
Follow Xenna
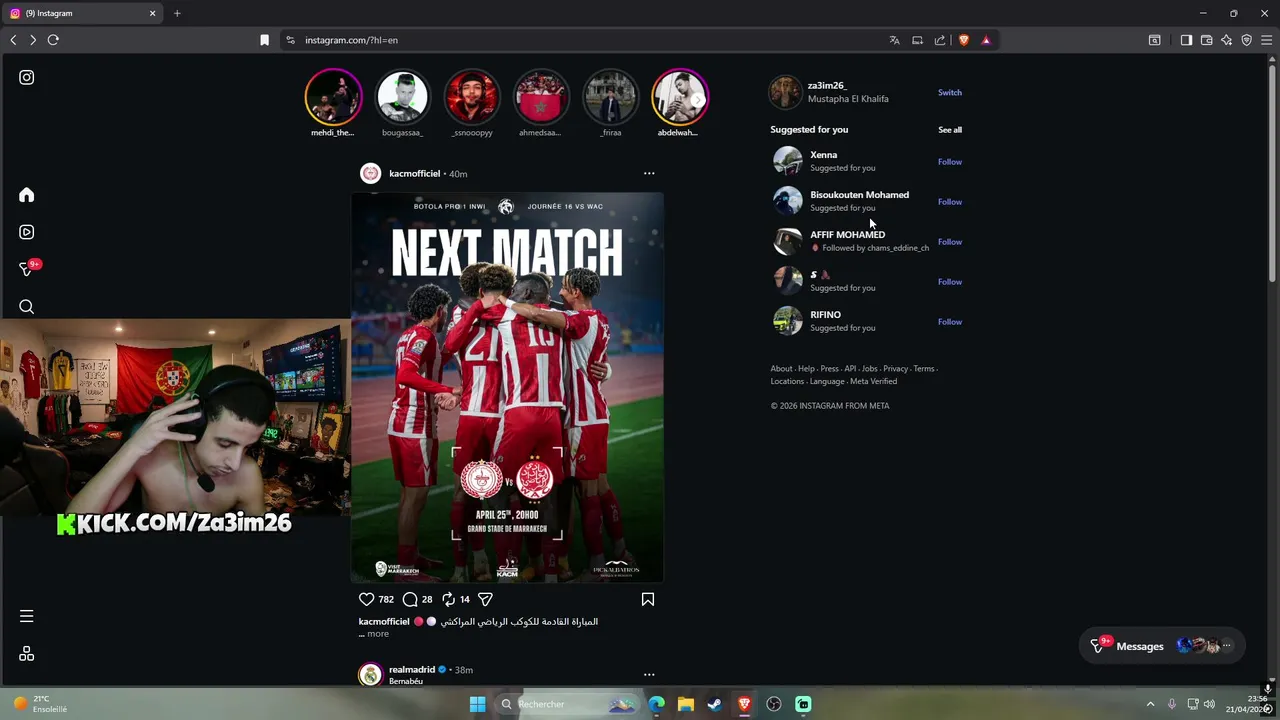tap(950, 162)
